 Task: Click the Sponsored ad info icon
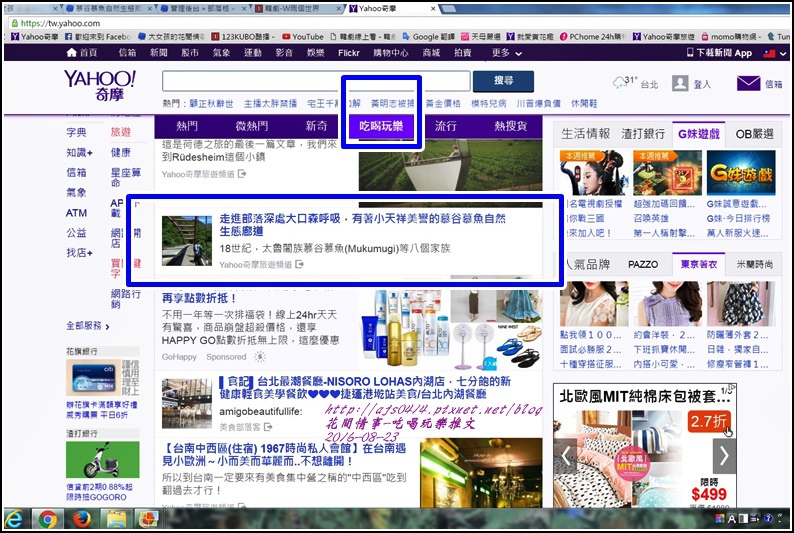(260, 356)
